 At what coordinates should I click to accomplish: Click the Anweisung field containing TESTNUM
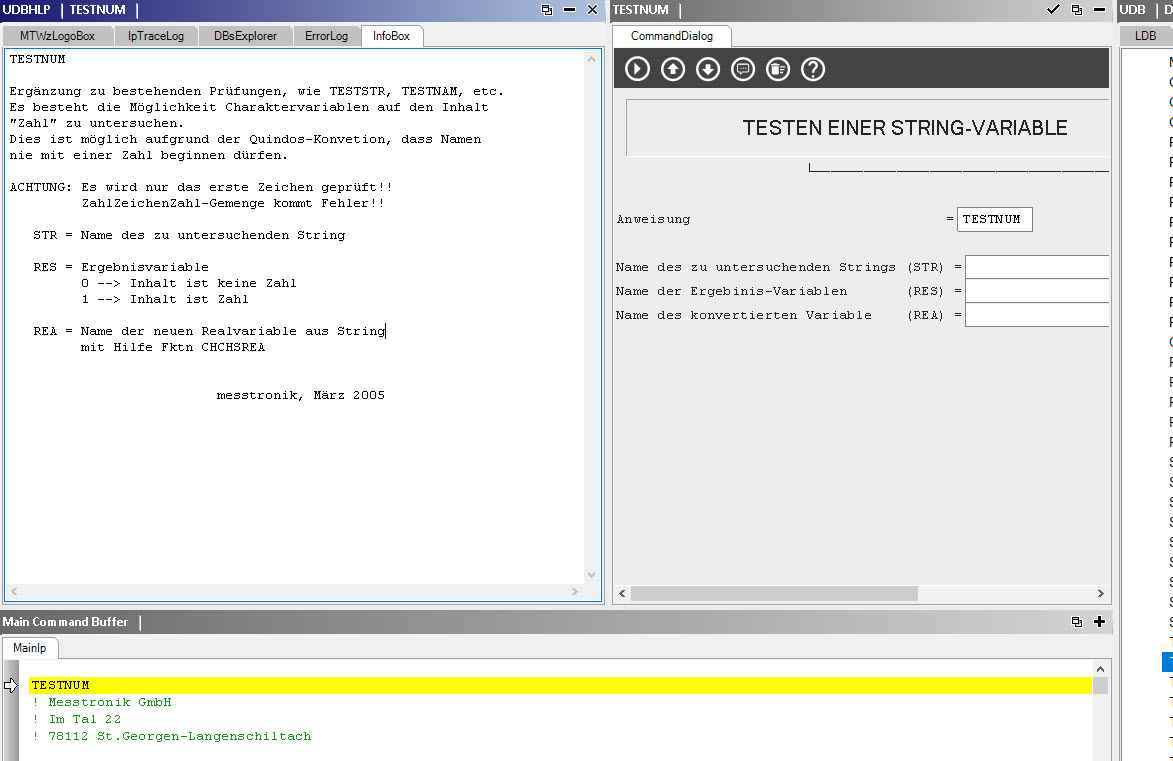click(x=994, y=219)
